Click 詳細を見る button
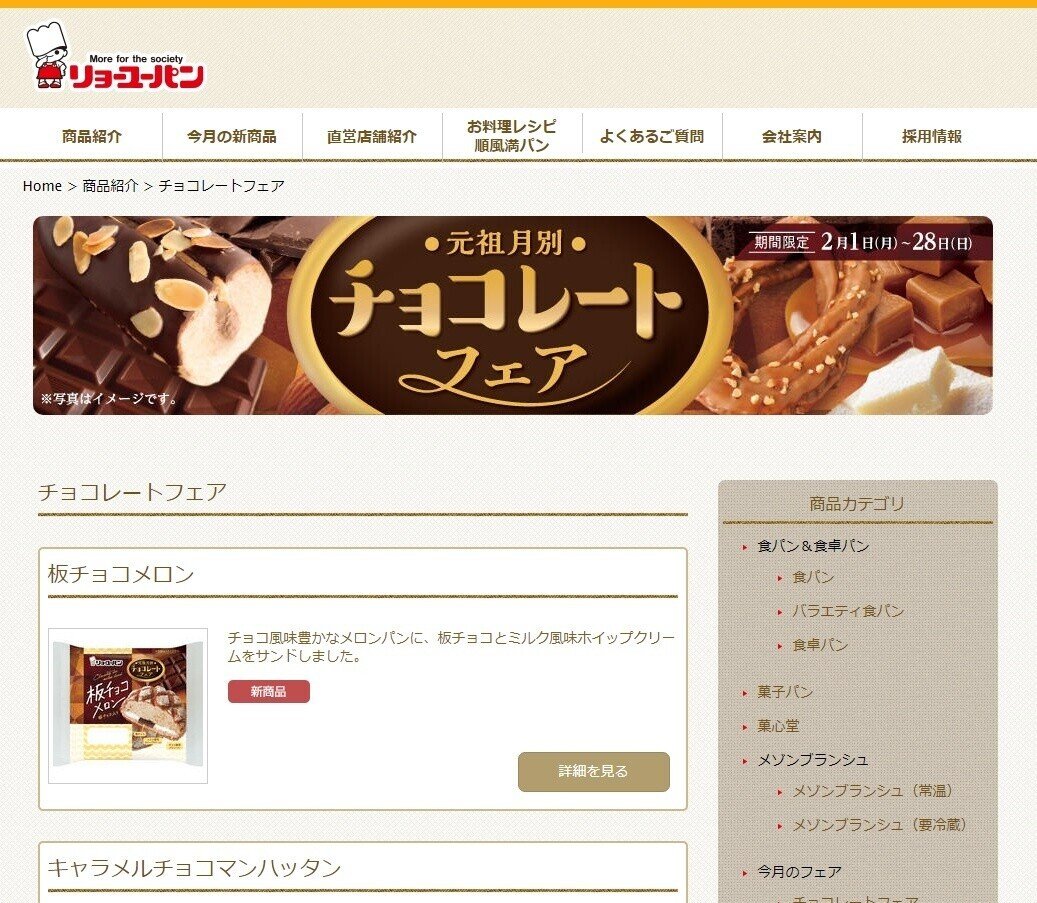1037x903 pixels. click(x=594, y=771)
